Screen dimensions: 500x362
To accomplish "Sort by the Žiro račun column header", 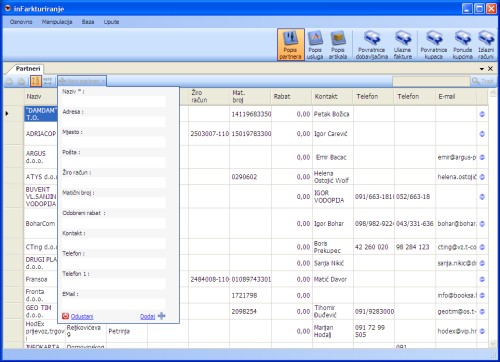I will [209, 96].
